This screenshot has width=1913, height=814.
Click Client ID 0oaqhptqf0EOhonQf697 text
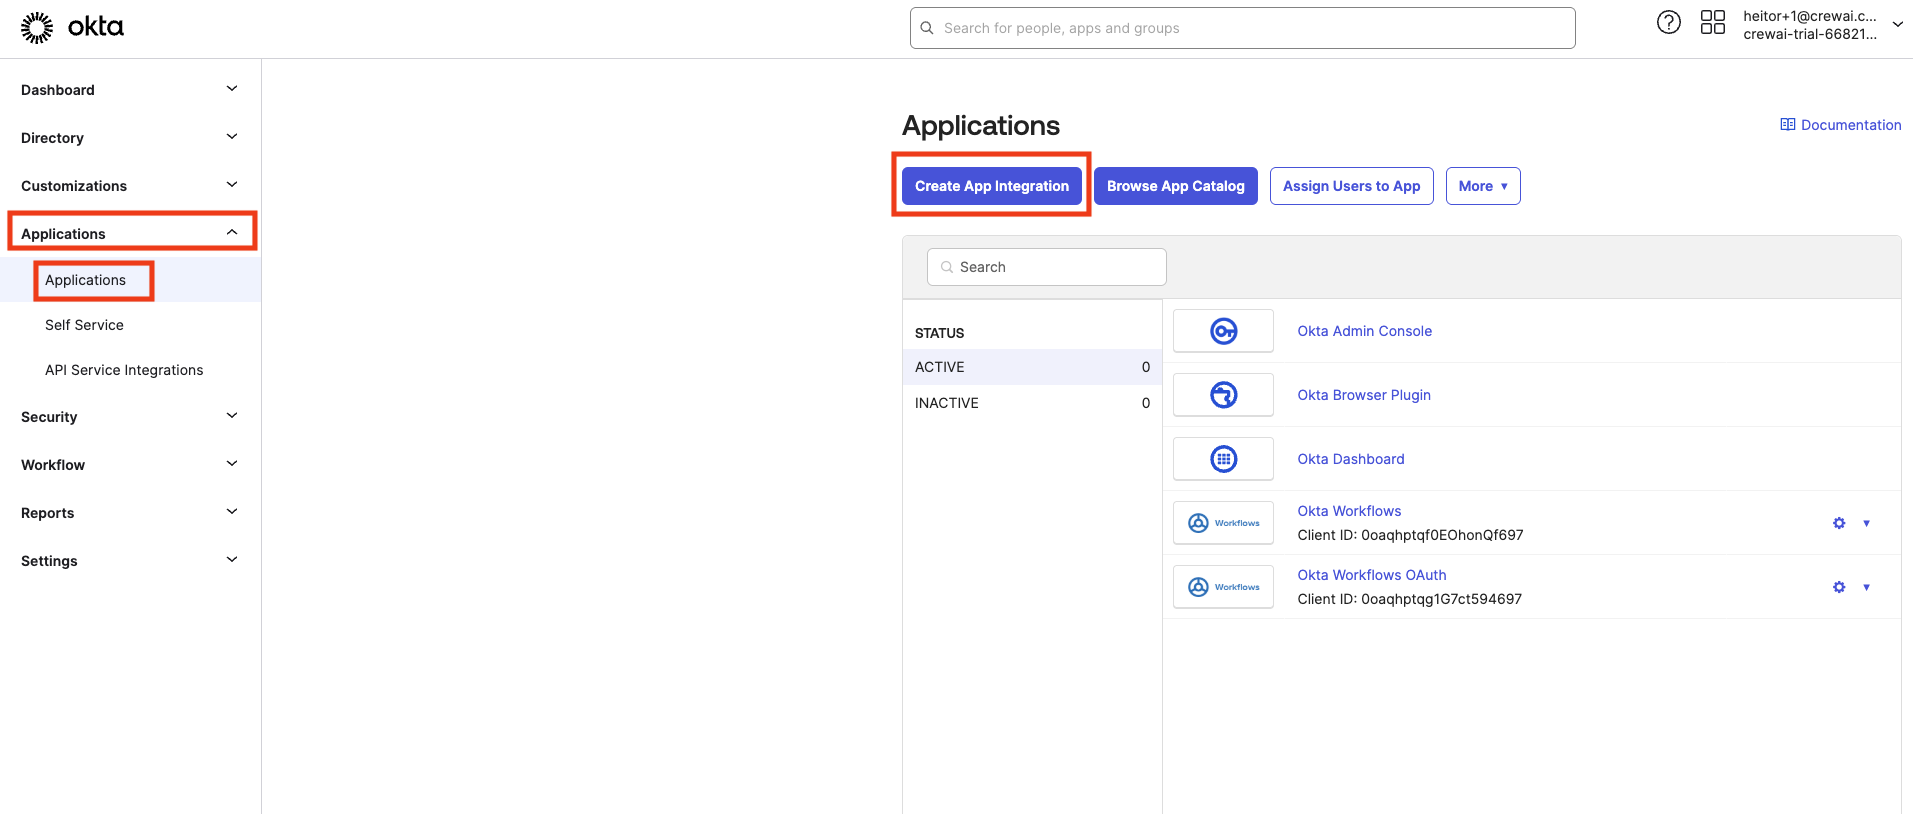(x=1410, y=535)
